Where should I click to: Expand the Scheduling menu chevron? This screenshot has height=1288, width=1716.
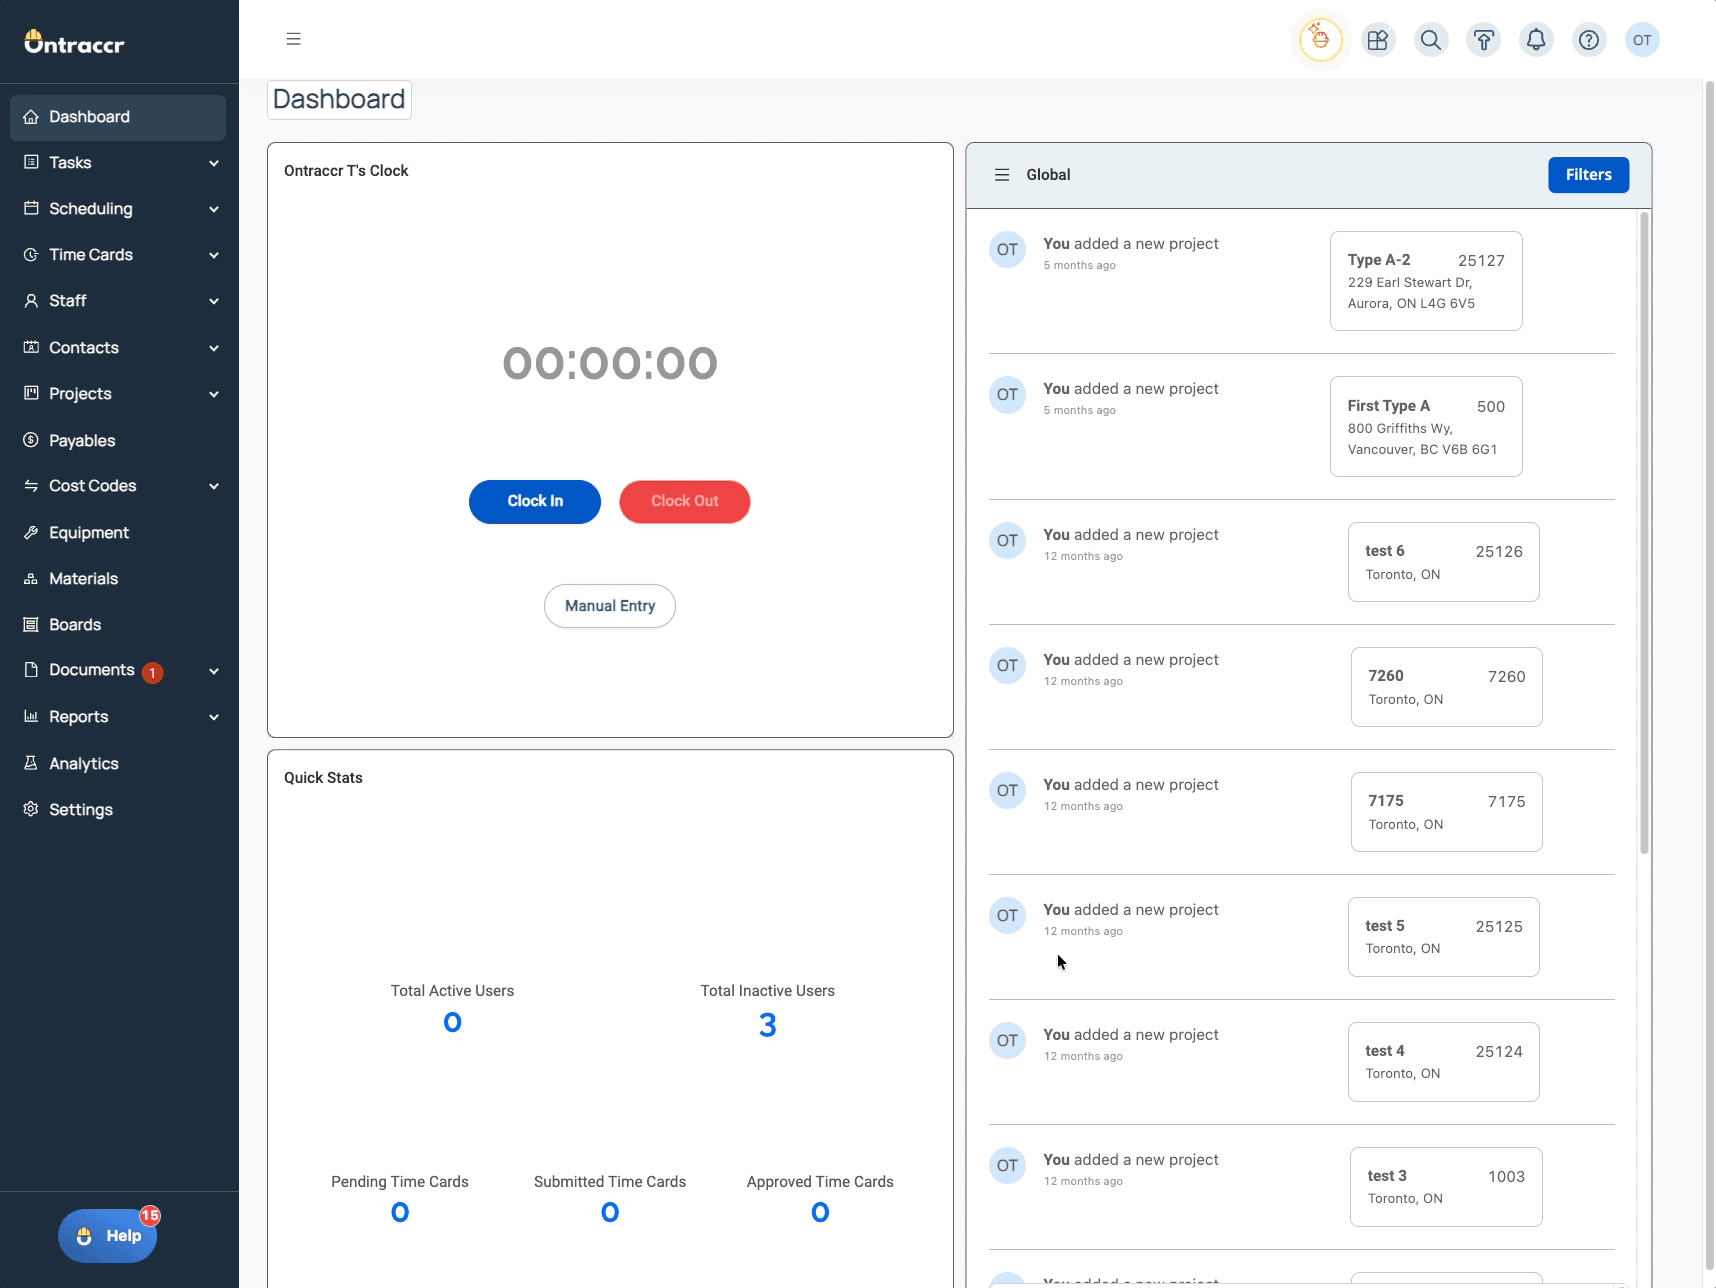pyautogui.click(x=214, y=209)
